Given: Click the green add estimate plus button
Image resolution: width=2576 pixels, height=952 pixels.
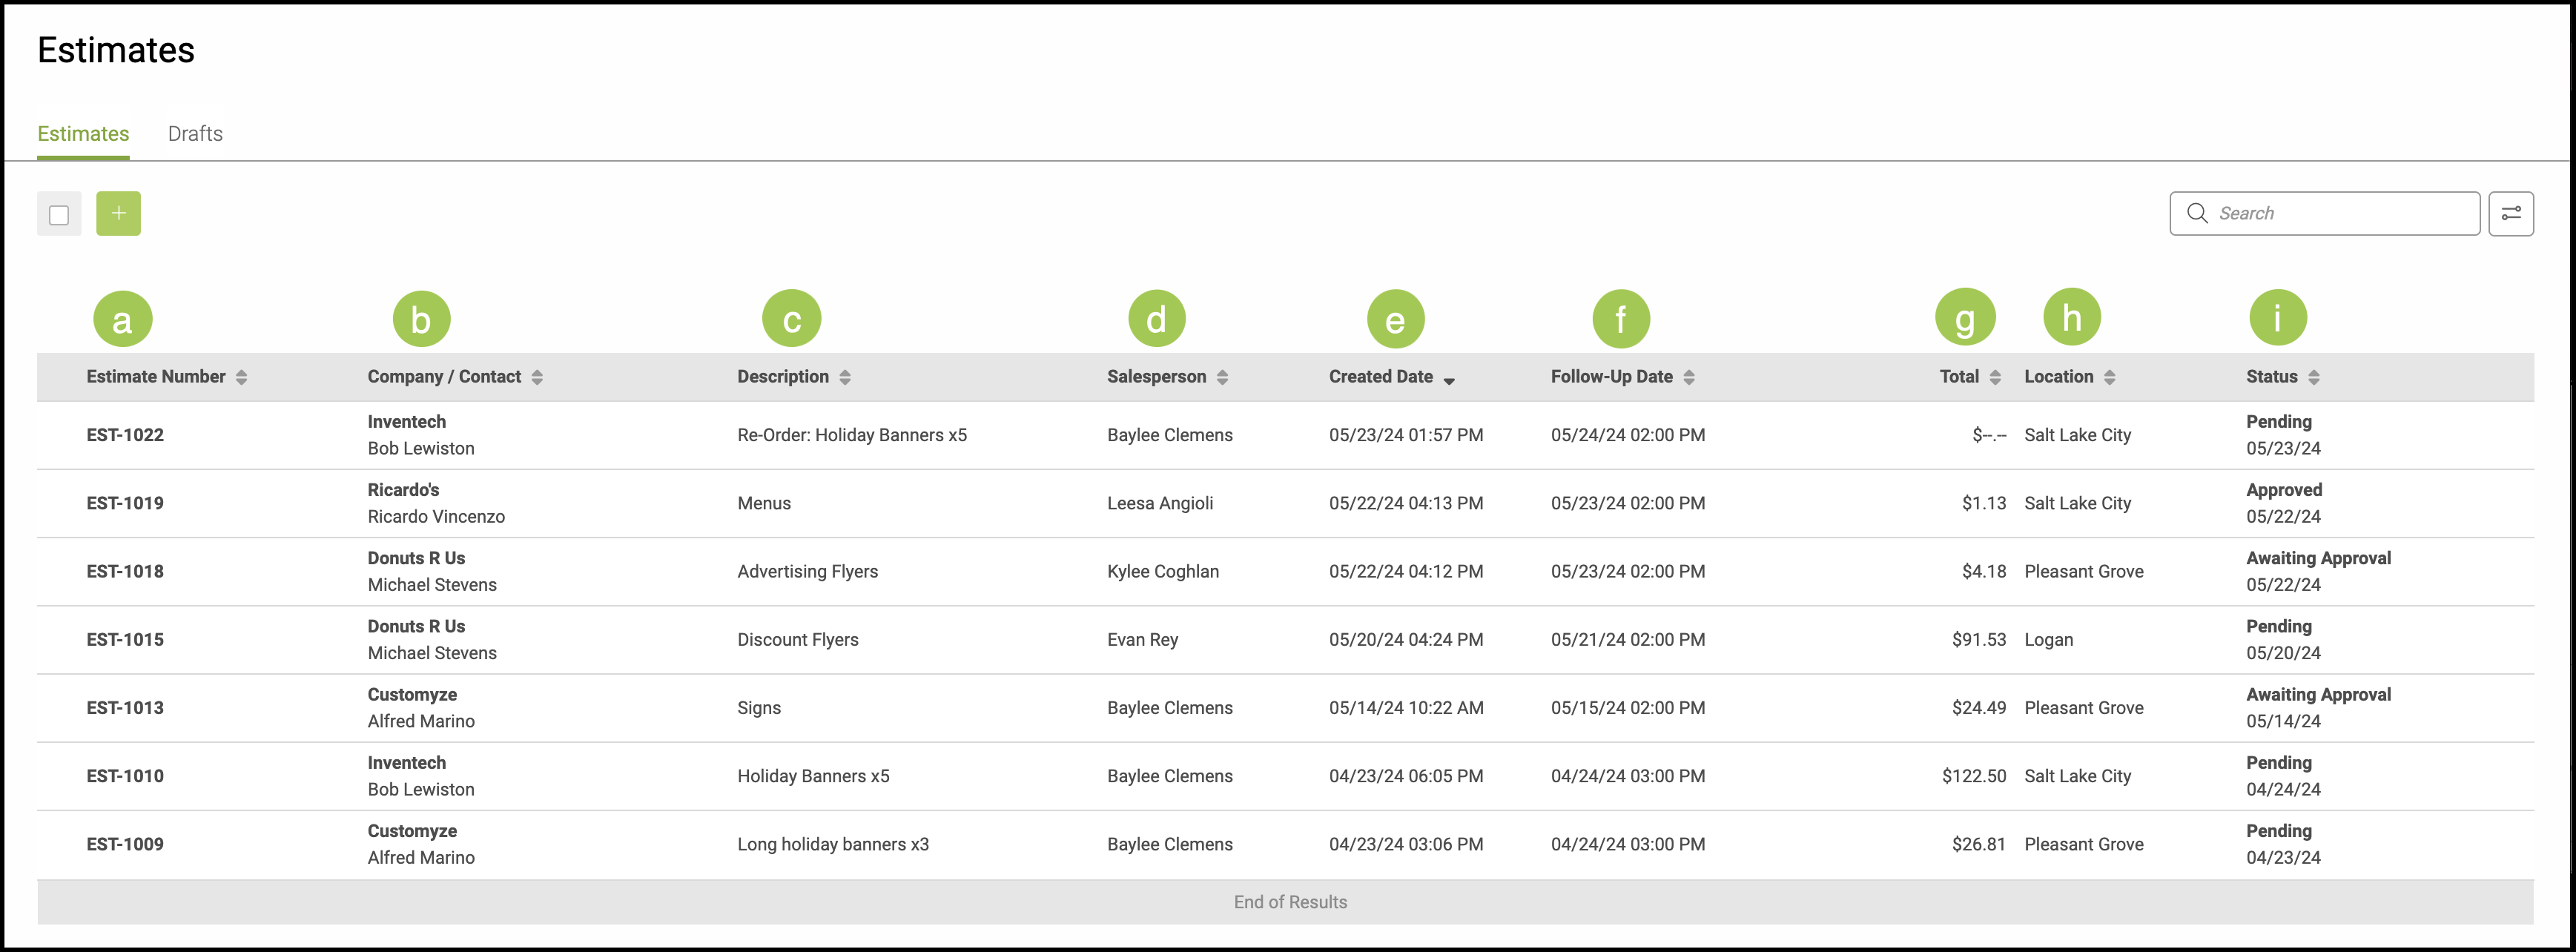Looking at the screenshot, I should click(x=118, y=214).
